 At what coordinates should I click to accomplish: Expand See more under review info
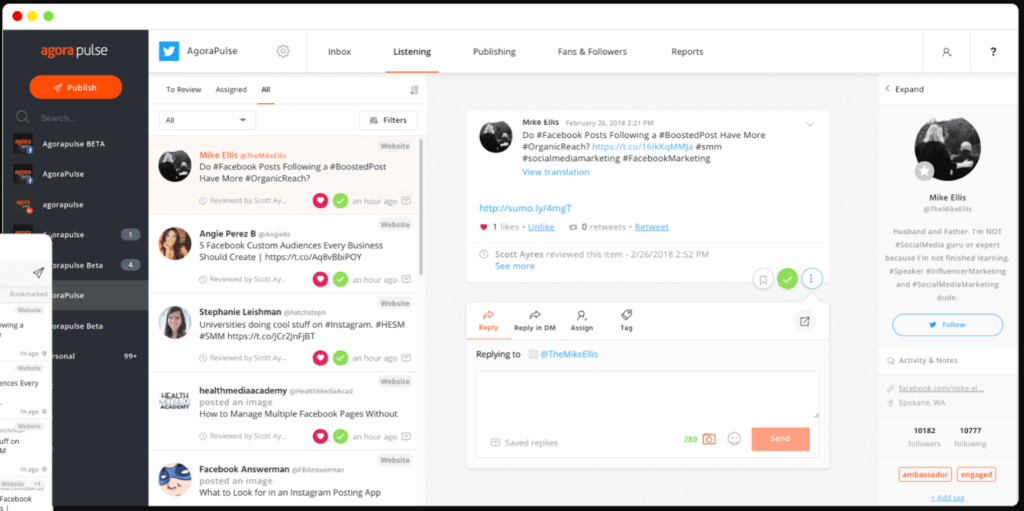pos(515,266)
